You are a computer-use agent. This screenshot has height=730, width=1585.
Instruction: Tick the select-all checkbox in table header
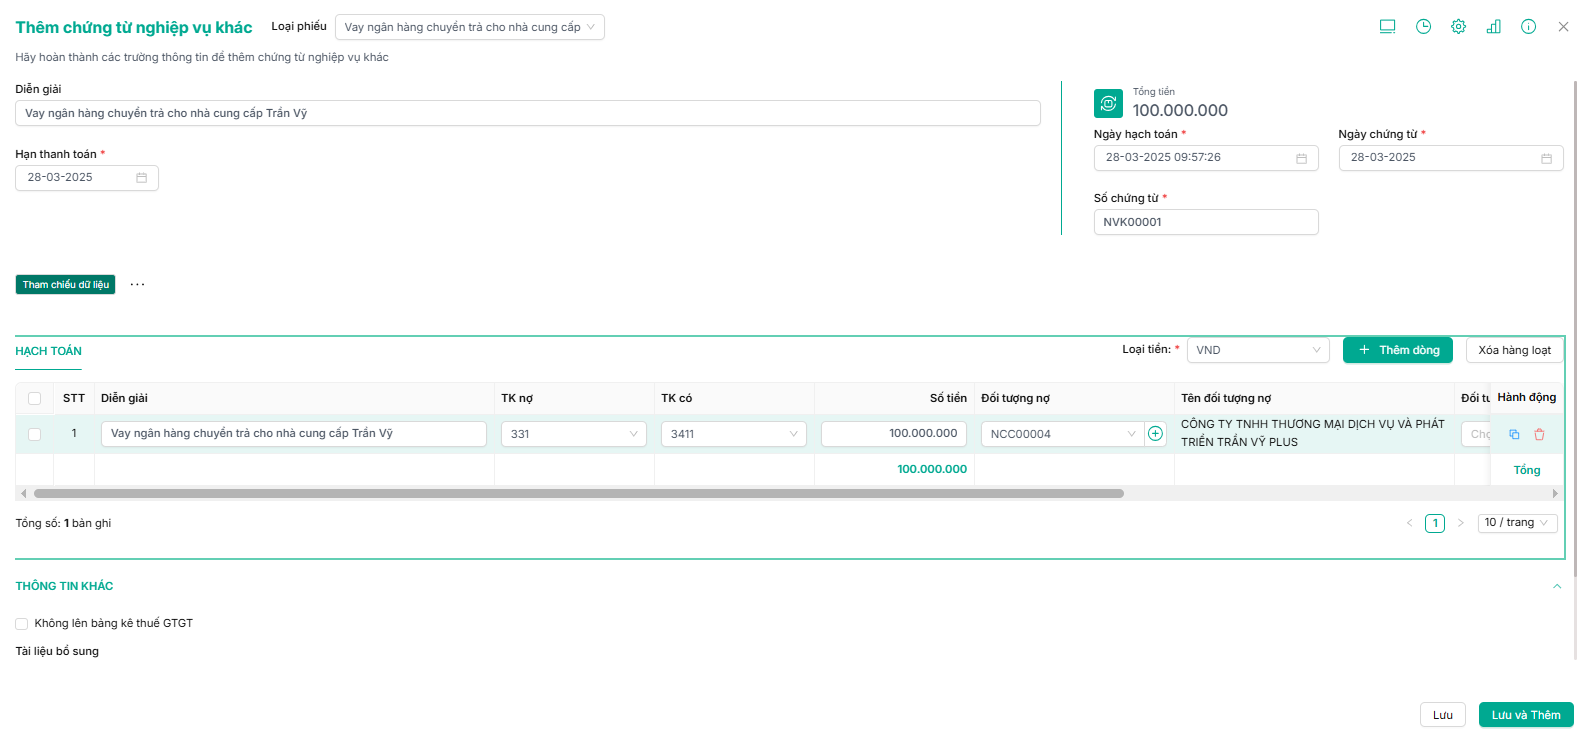pos(35,398)
